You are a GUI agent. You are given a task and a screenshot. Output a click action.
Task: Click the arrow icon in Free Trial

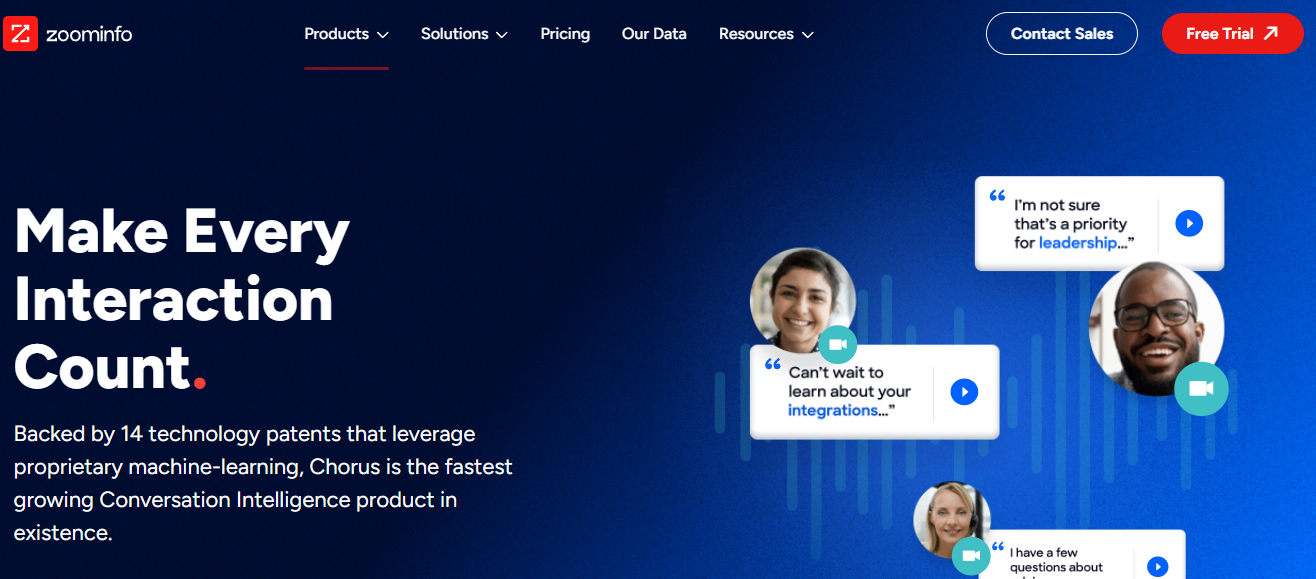pos(1271,33)
